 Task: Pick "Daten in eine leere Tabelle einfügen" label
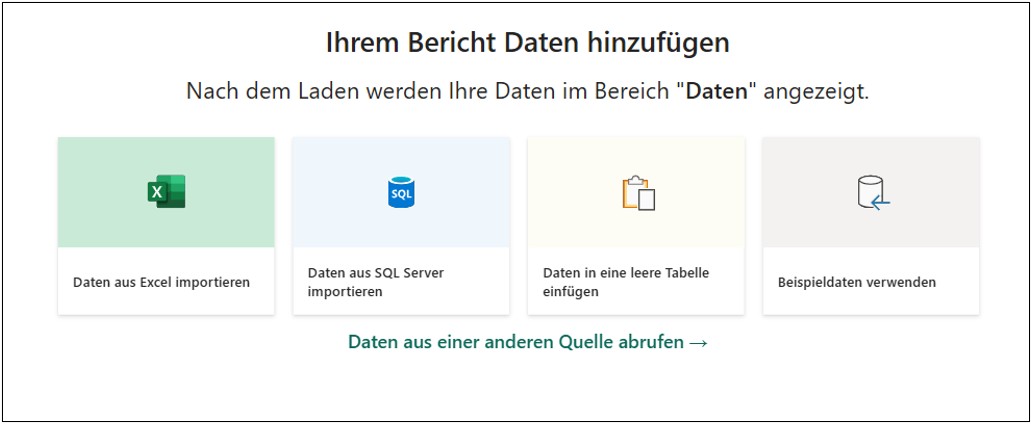click(x=626, y=282)
